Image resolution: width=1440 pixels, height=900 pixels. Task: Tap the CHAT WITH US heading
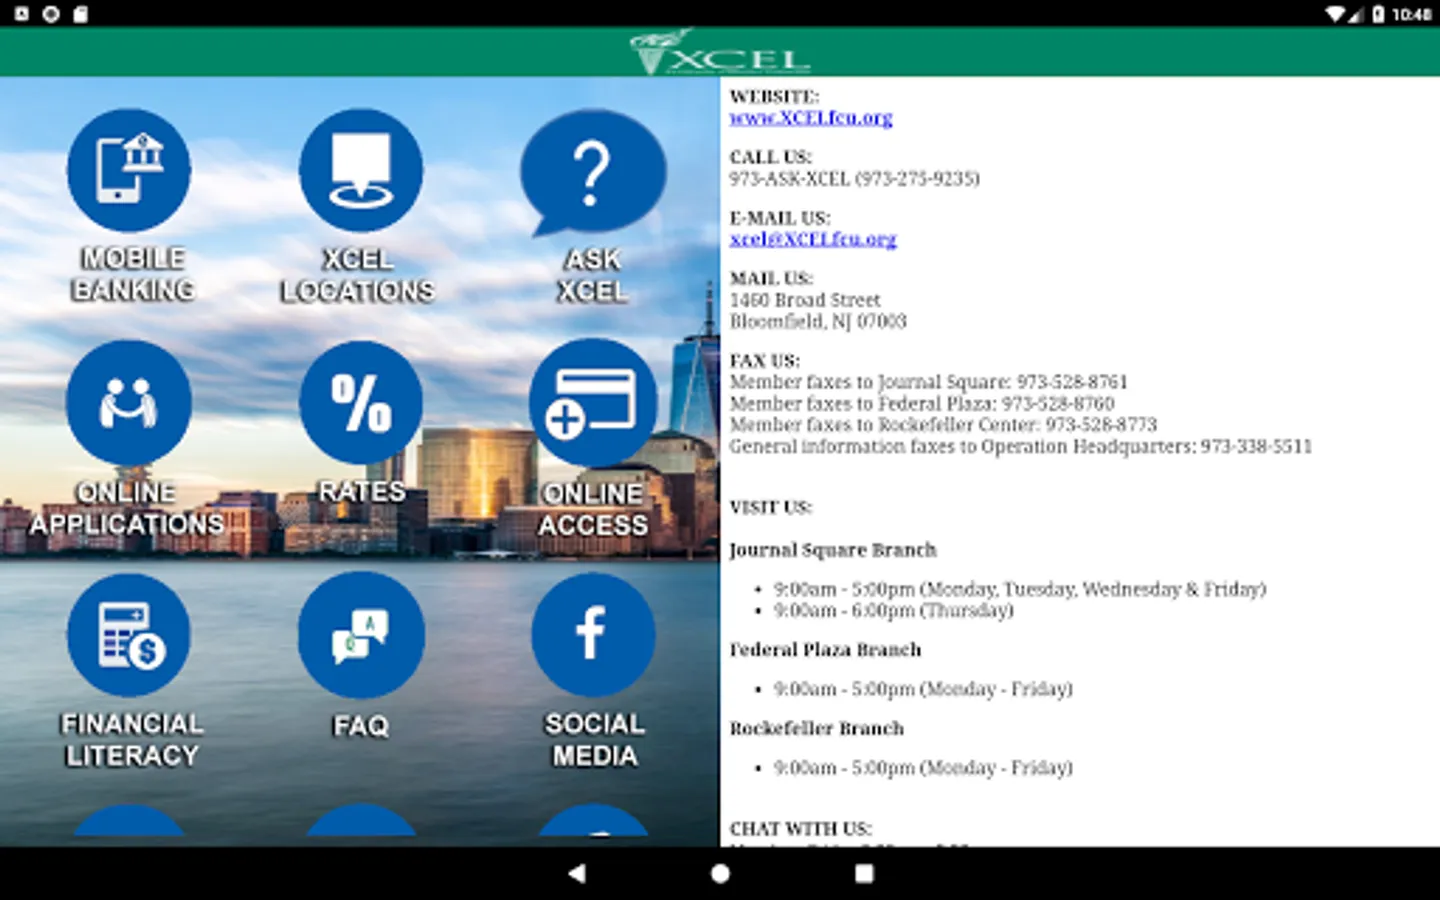click(800, 829)
